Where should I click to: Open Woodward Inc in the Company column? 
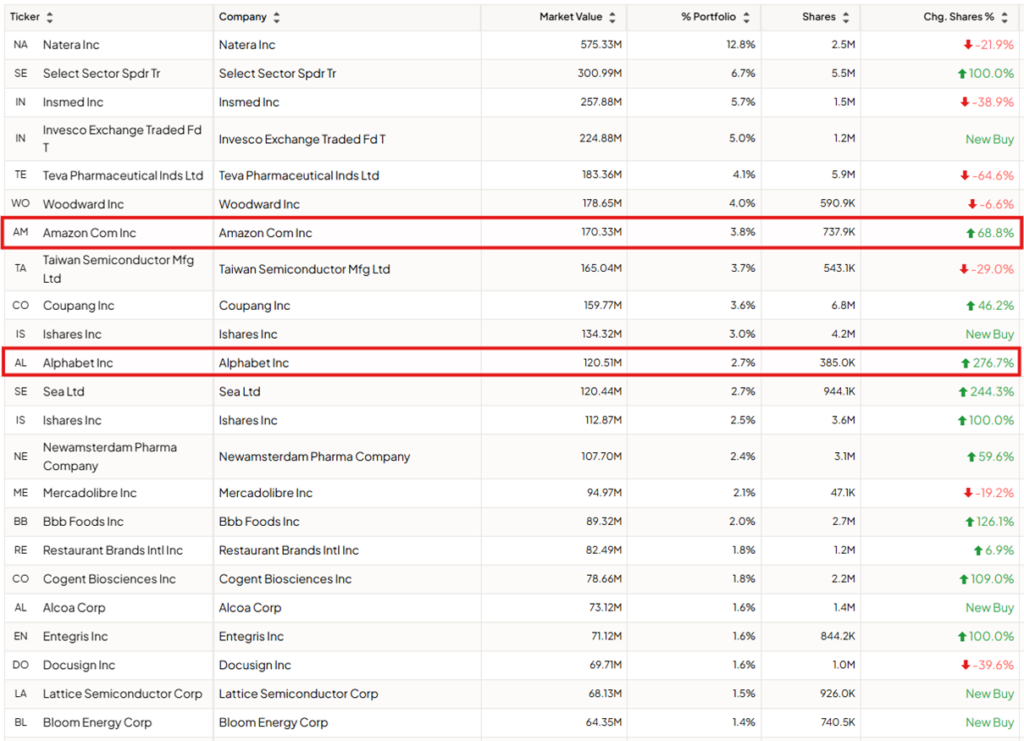click(259, 204)
